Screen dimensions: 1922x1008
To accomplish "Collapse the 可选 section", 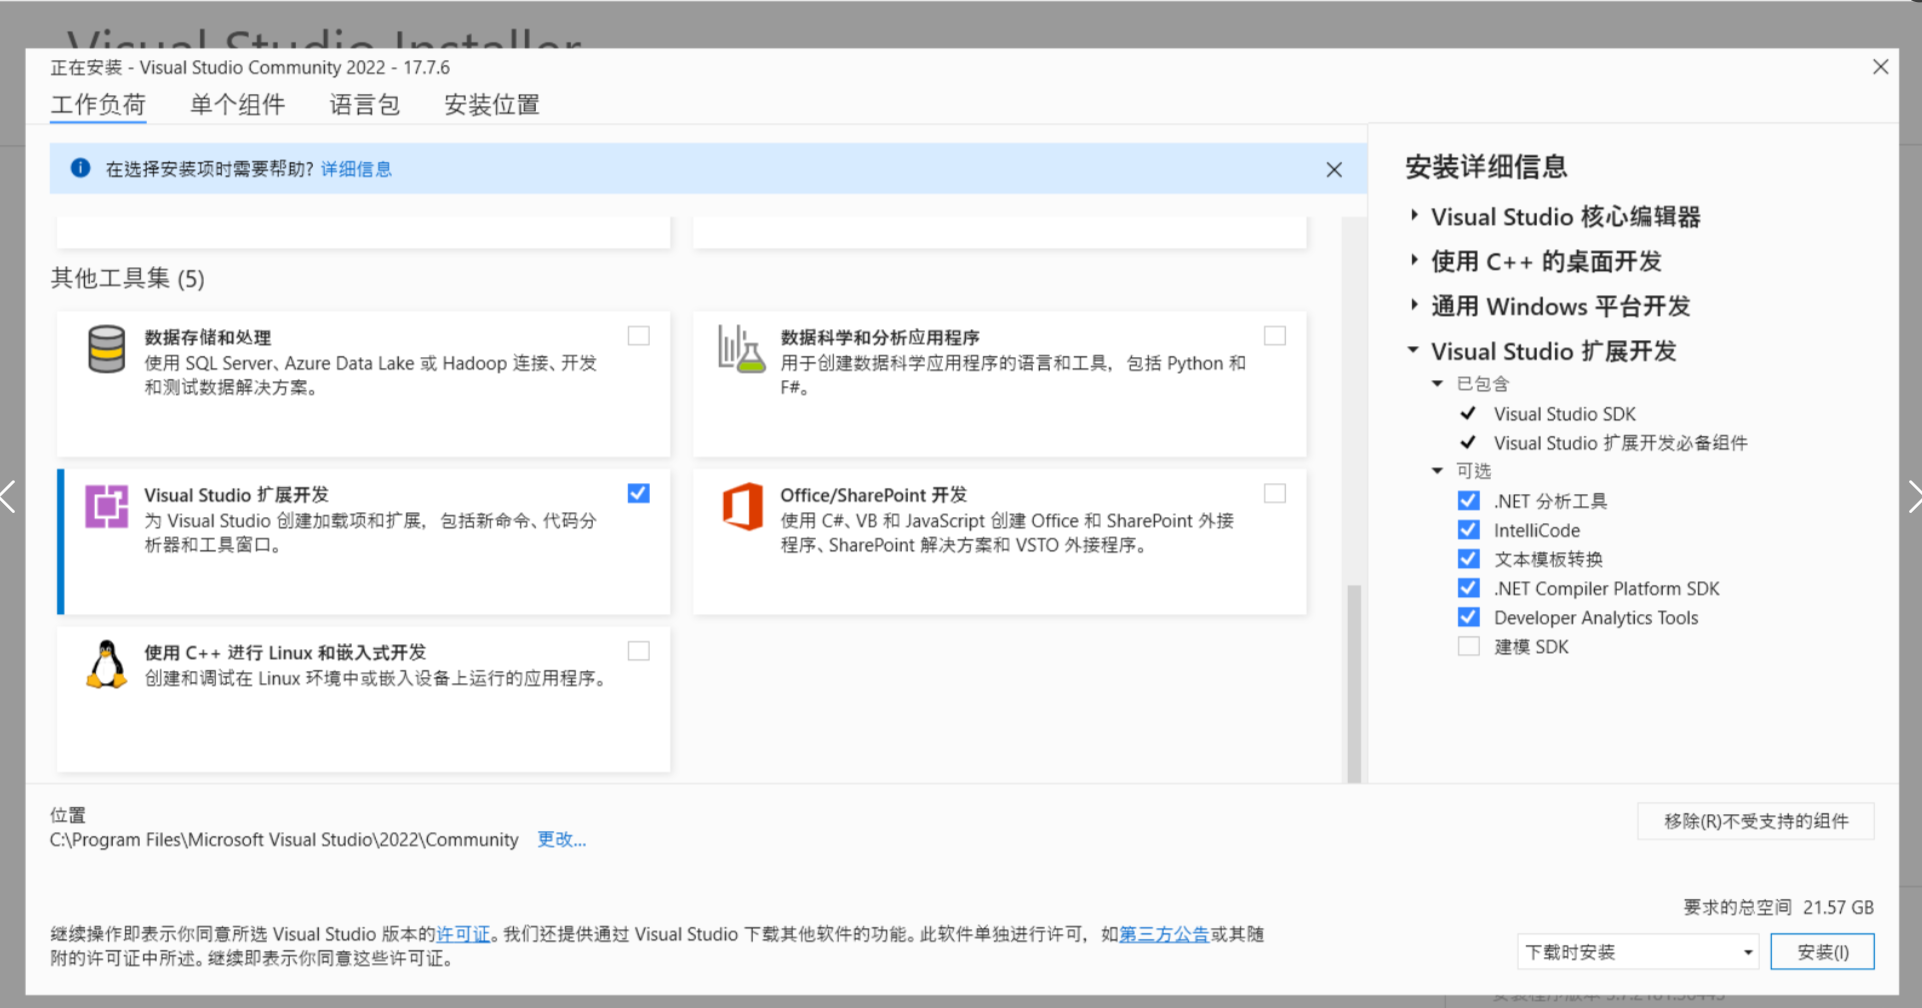I will tap(1437, 470).
